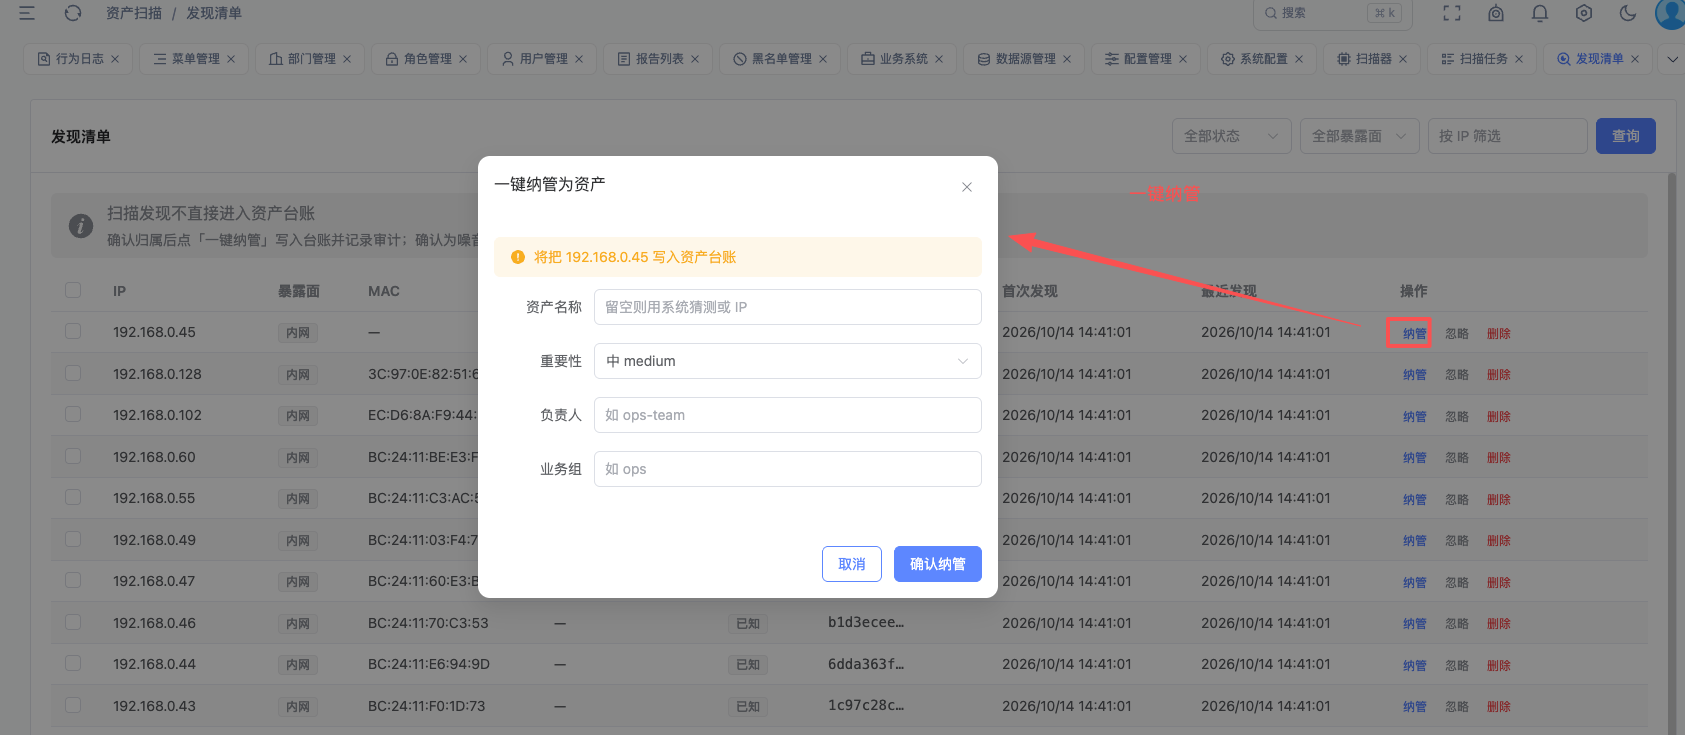Close the 扫描任务 tab using its X
This screenshot has width=1685, height=735.
pyautogui.click(x=1519, y=59)
